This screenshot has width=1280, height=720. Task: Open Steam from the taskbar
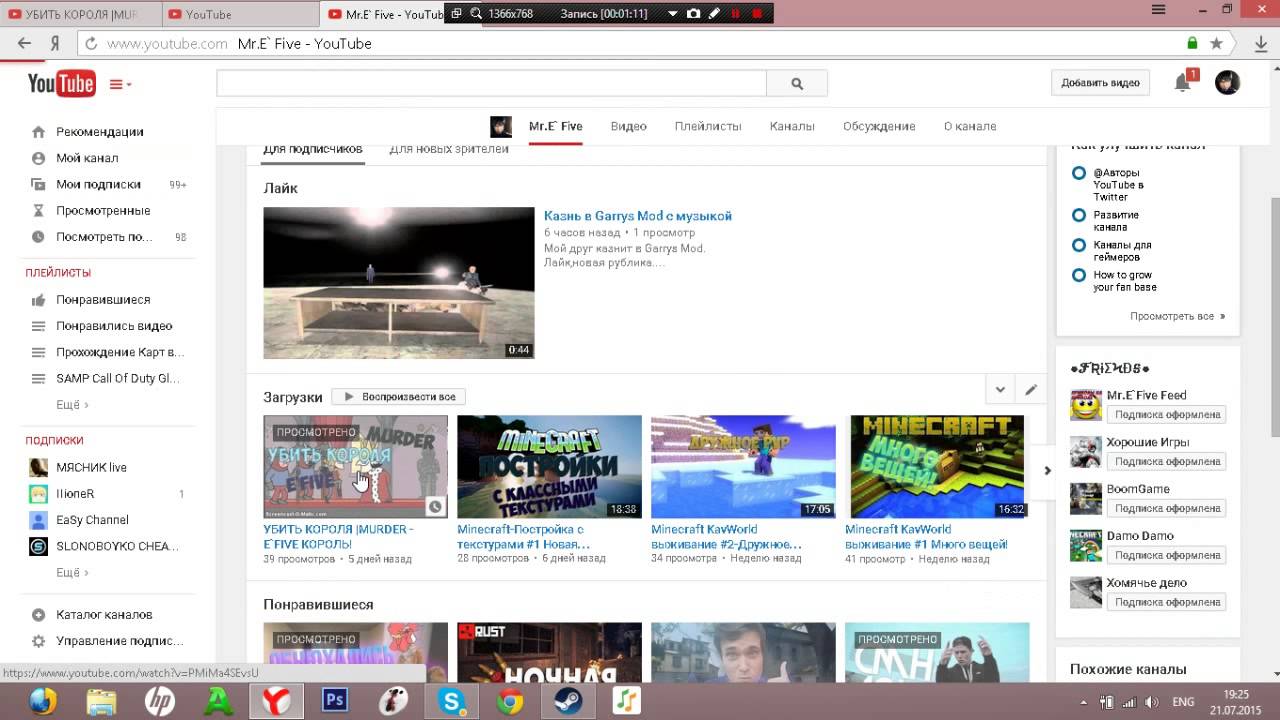click(x=568, y=702)
